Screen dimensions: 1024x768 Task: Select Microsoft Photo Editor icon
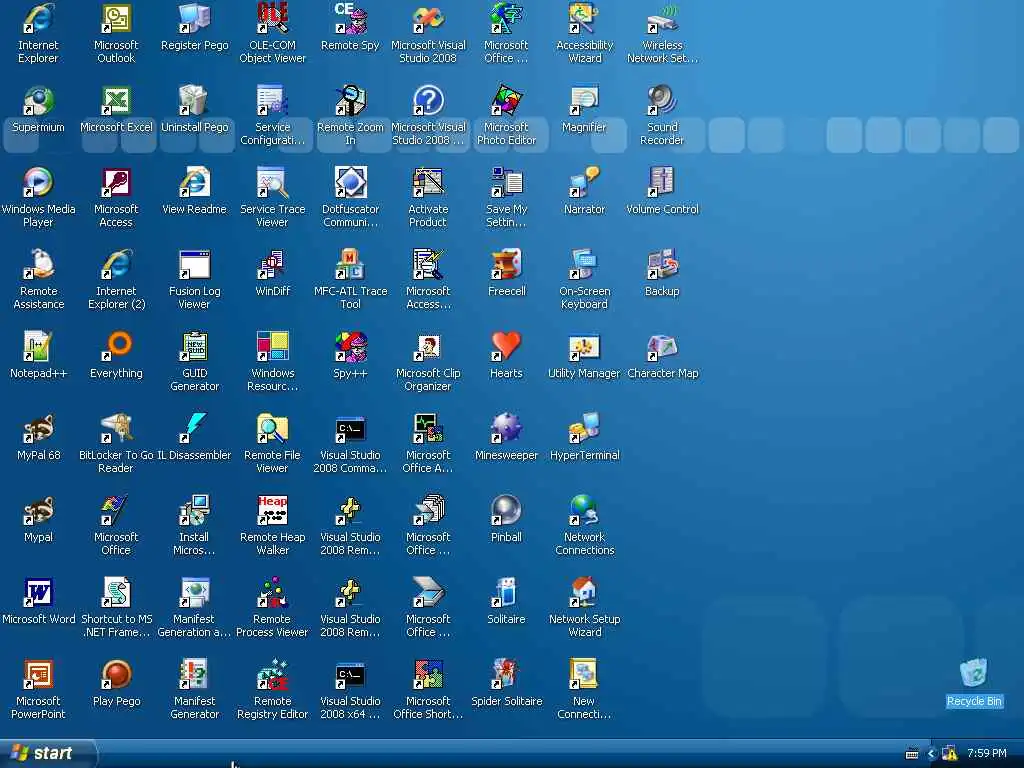(x=507, y=101)
